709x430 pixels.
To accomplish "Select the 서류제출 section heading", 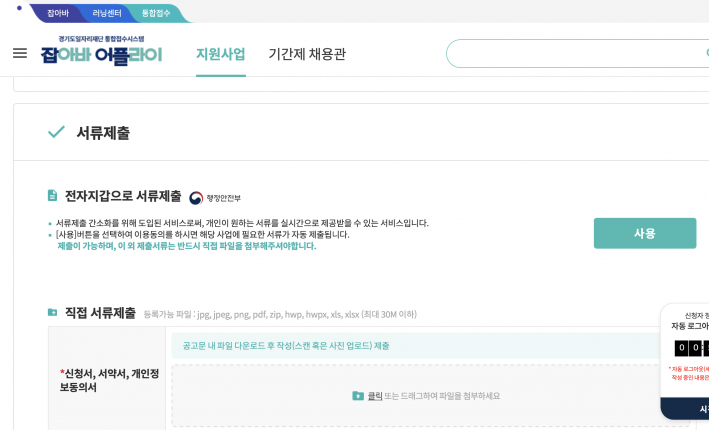I will [103, 133].
